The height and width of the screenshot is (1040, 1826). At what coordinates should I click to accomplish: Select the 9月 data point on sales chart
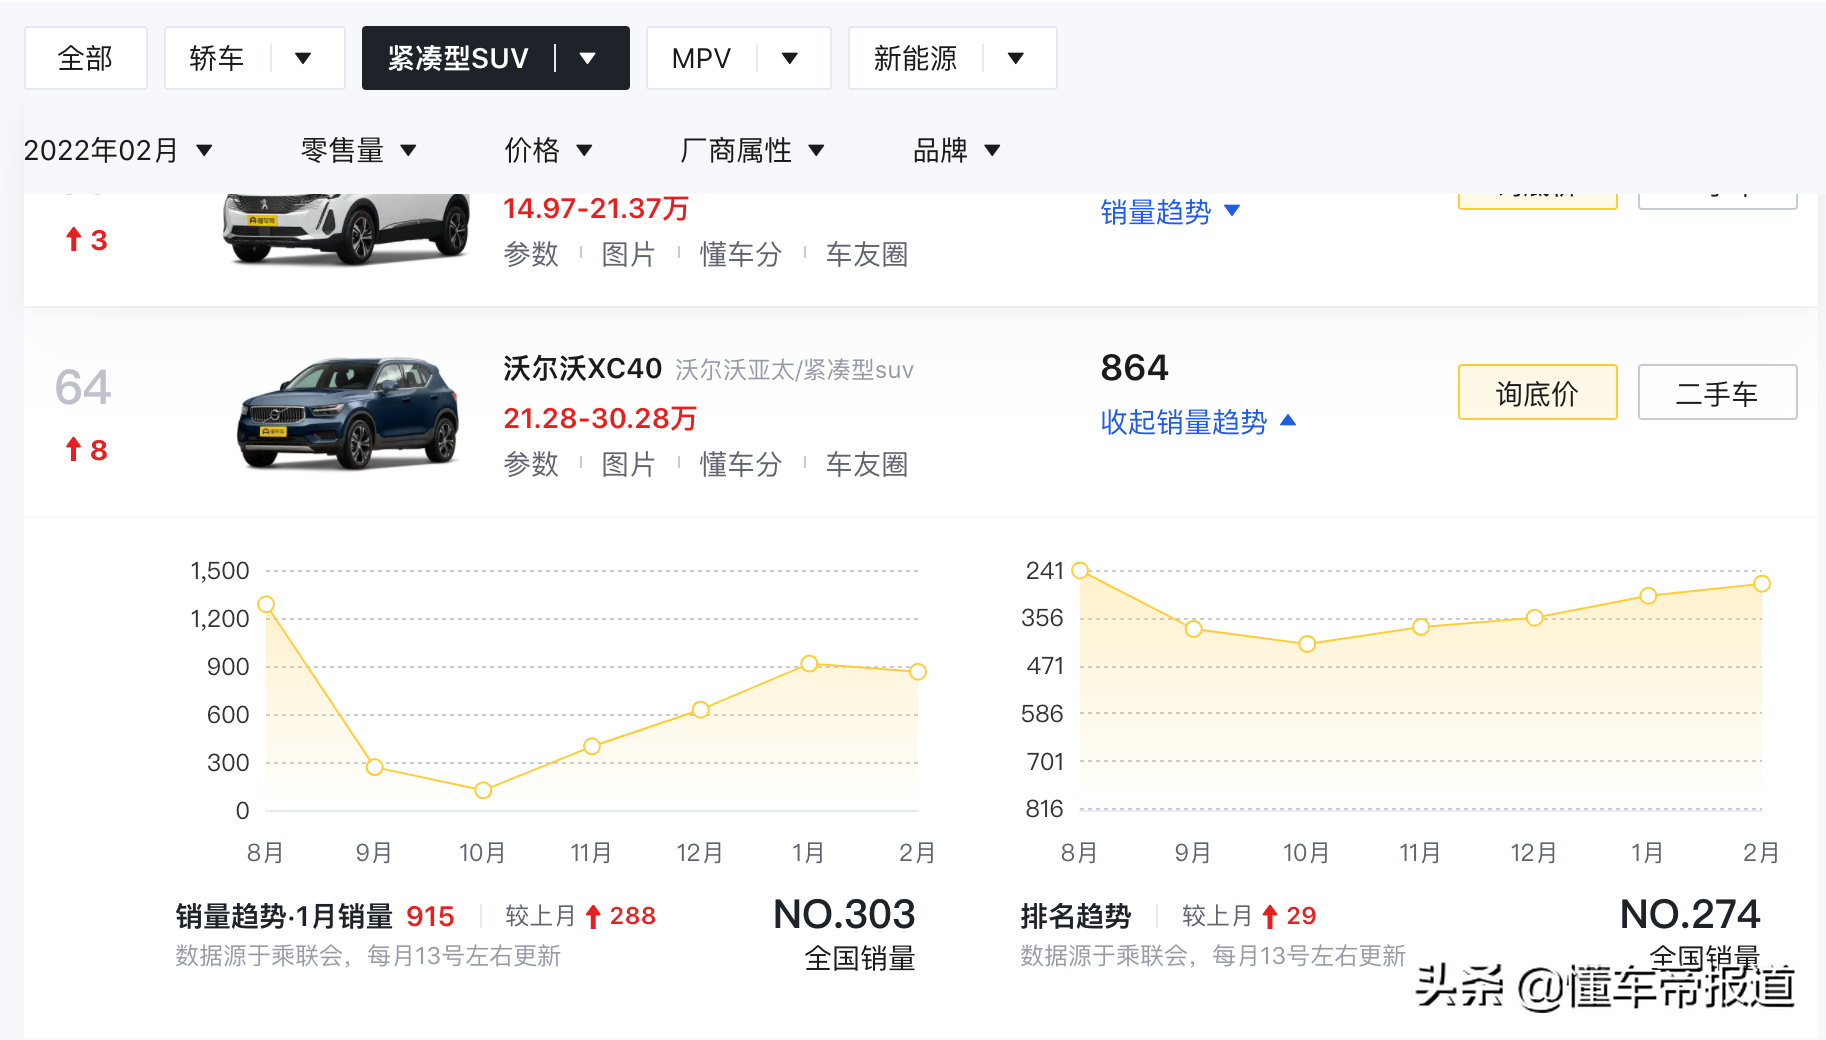375,767
